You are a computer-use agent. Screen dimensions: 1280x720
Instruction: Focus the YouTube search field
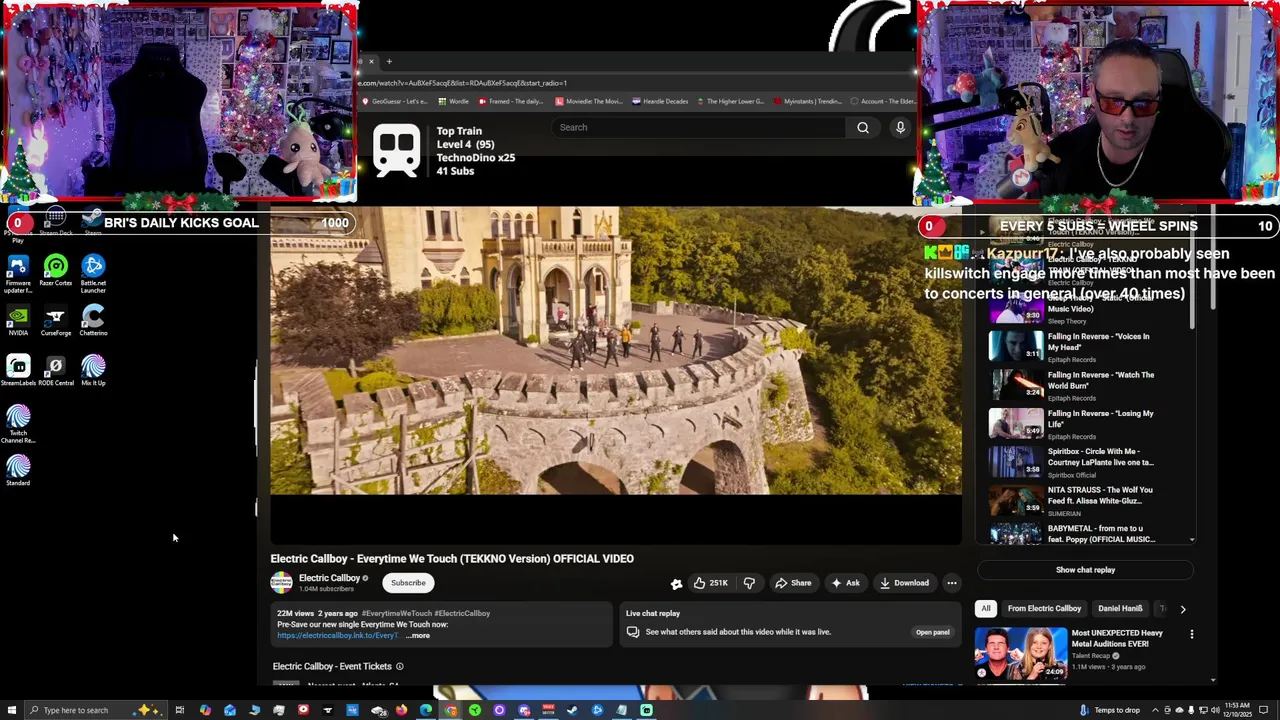(700, 128)
